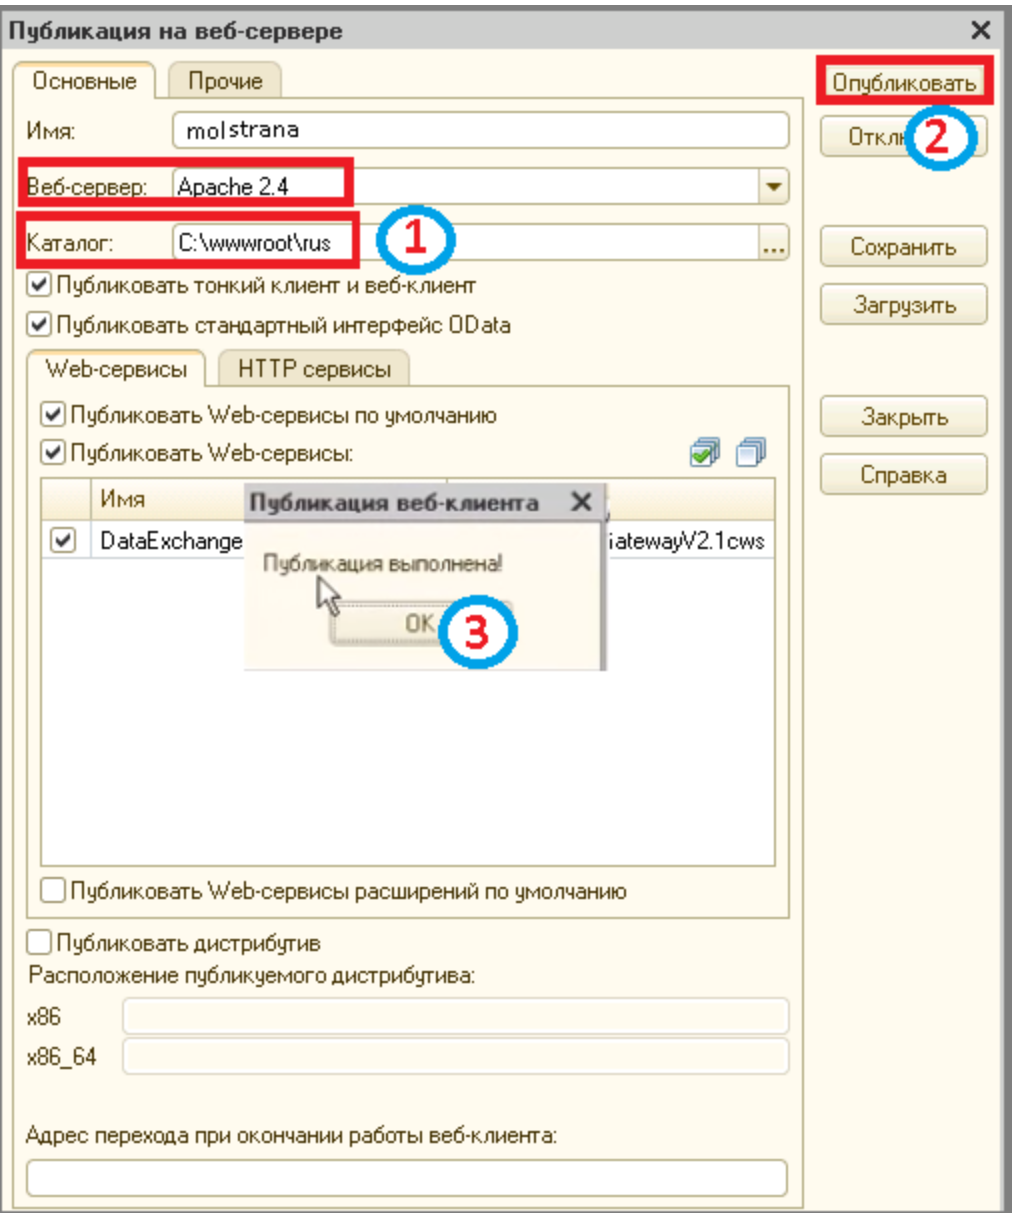Toggle Публиковать Web-сервисы по умолчанию
This screenshot has width=1013, height=1213.
[53, 415]
